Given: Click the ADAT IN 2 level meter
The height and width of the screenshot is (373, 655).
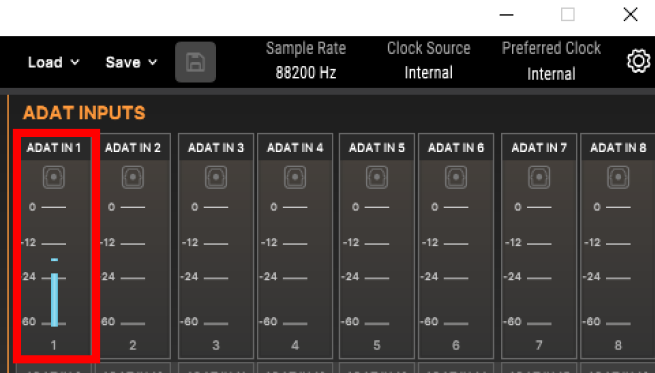Looking at the screenshot, I should click(133, 265).
